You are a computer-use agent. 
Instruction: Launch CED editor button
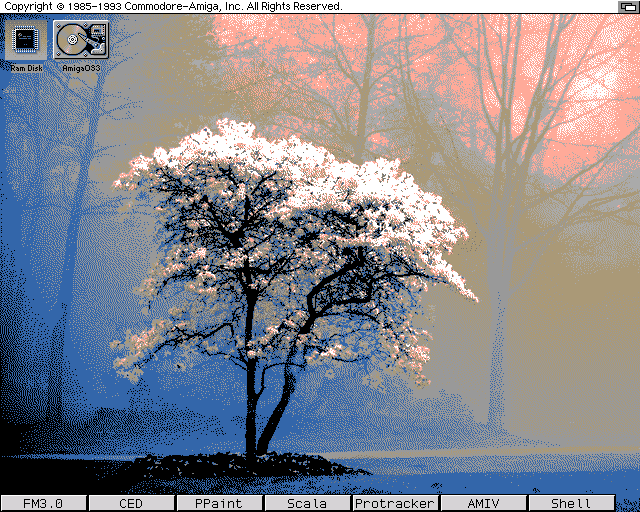pos(131,503)
